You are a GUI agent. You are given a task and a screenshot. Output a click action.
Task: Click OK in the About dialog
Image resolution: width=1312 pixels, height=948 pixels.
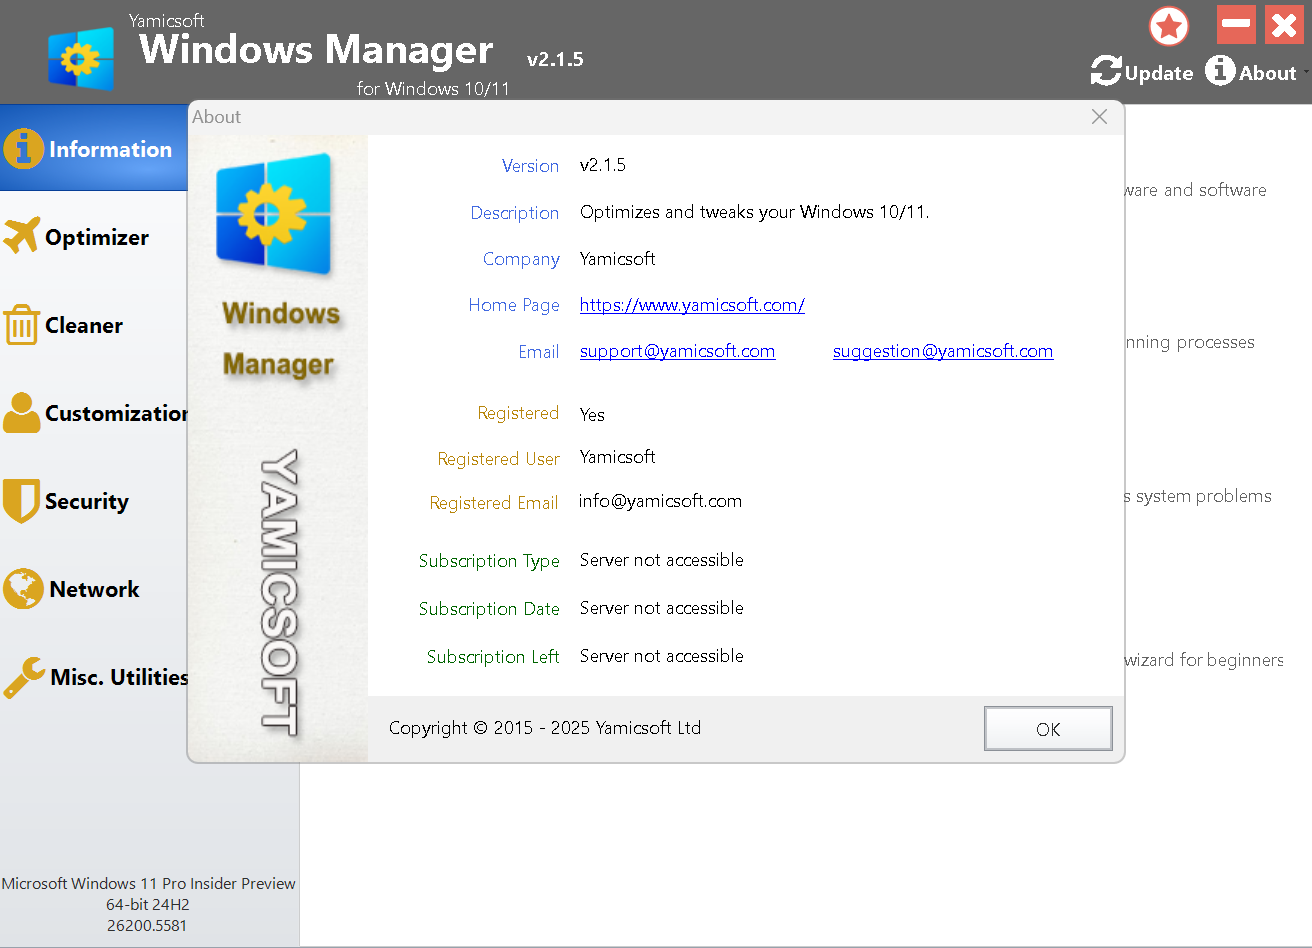(x=1048, y=729)
